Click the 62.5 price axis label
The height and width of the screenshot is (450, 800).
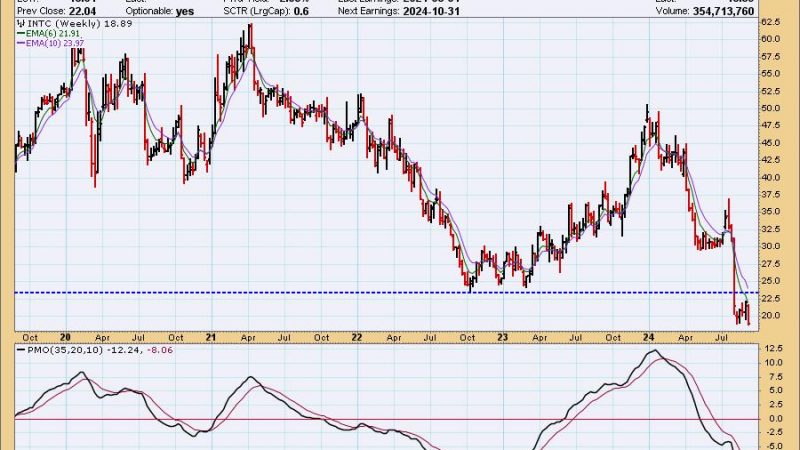[770, 22]
